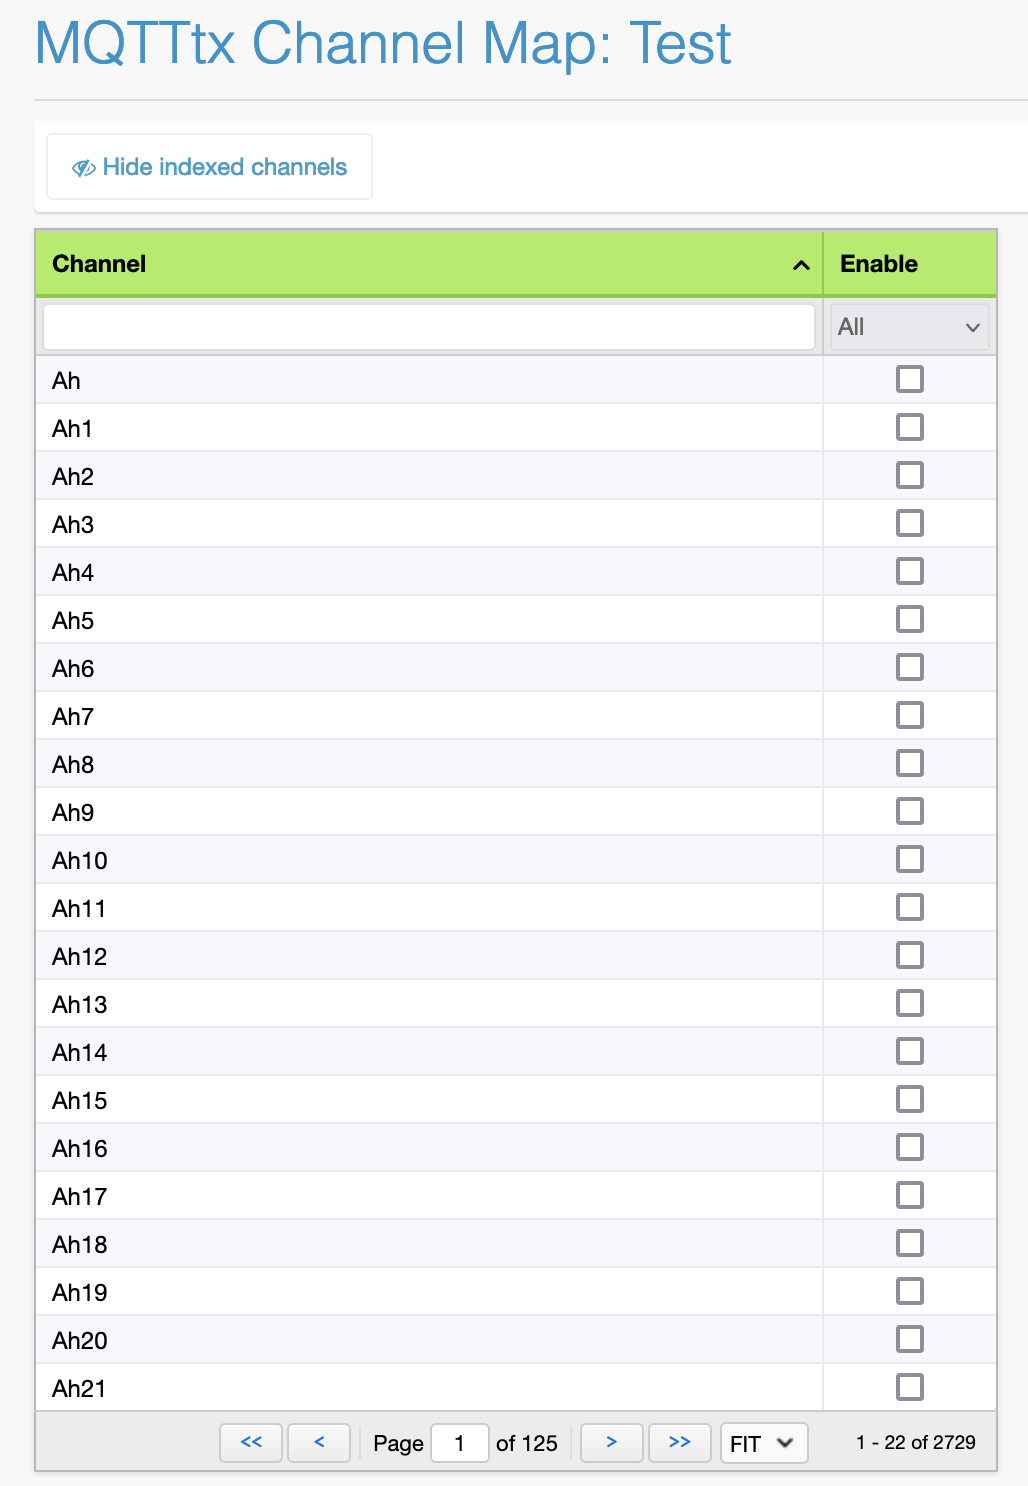Click the first-page << navigation icon
This screenshot has width=1028, height=1486.
(250, 1442)
